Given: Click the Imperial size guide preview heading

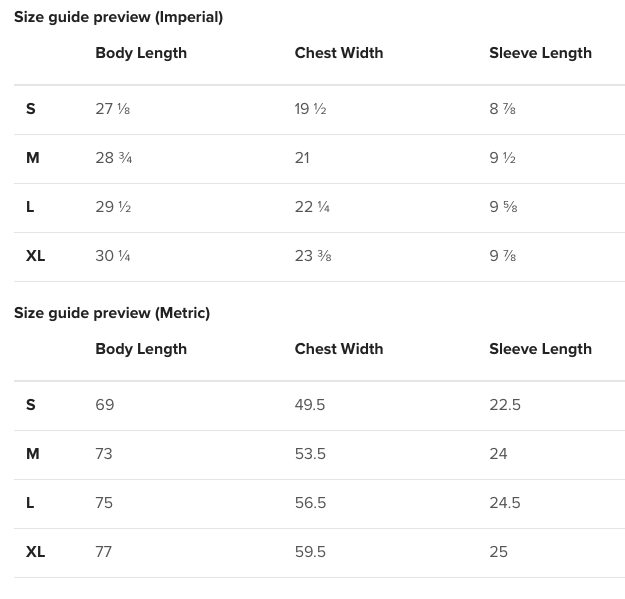Looking at the screenshot, I should point(118,17).
